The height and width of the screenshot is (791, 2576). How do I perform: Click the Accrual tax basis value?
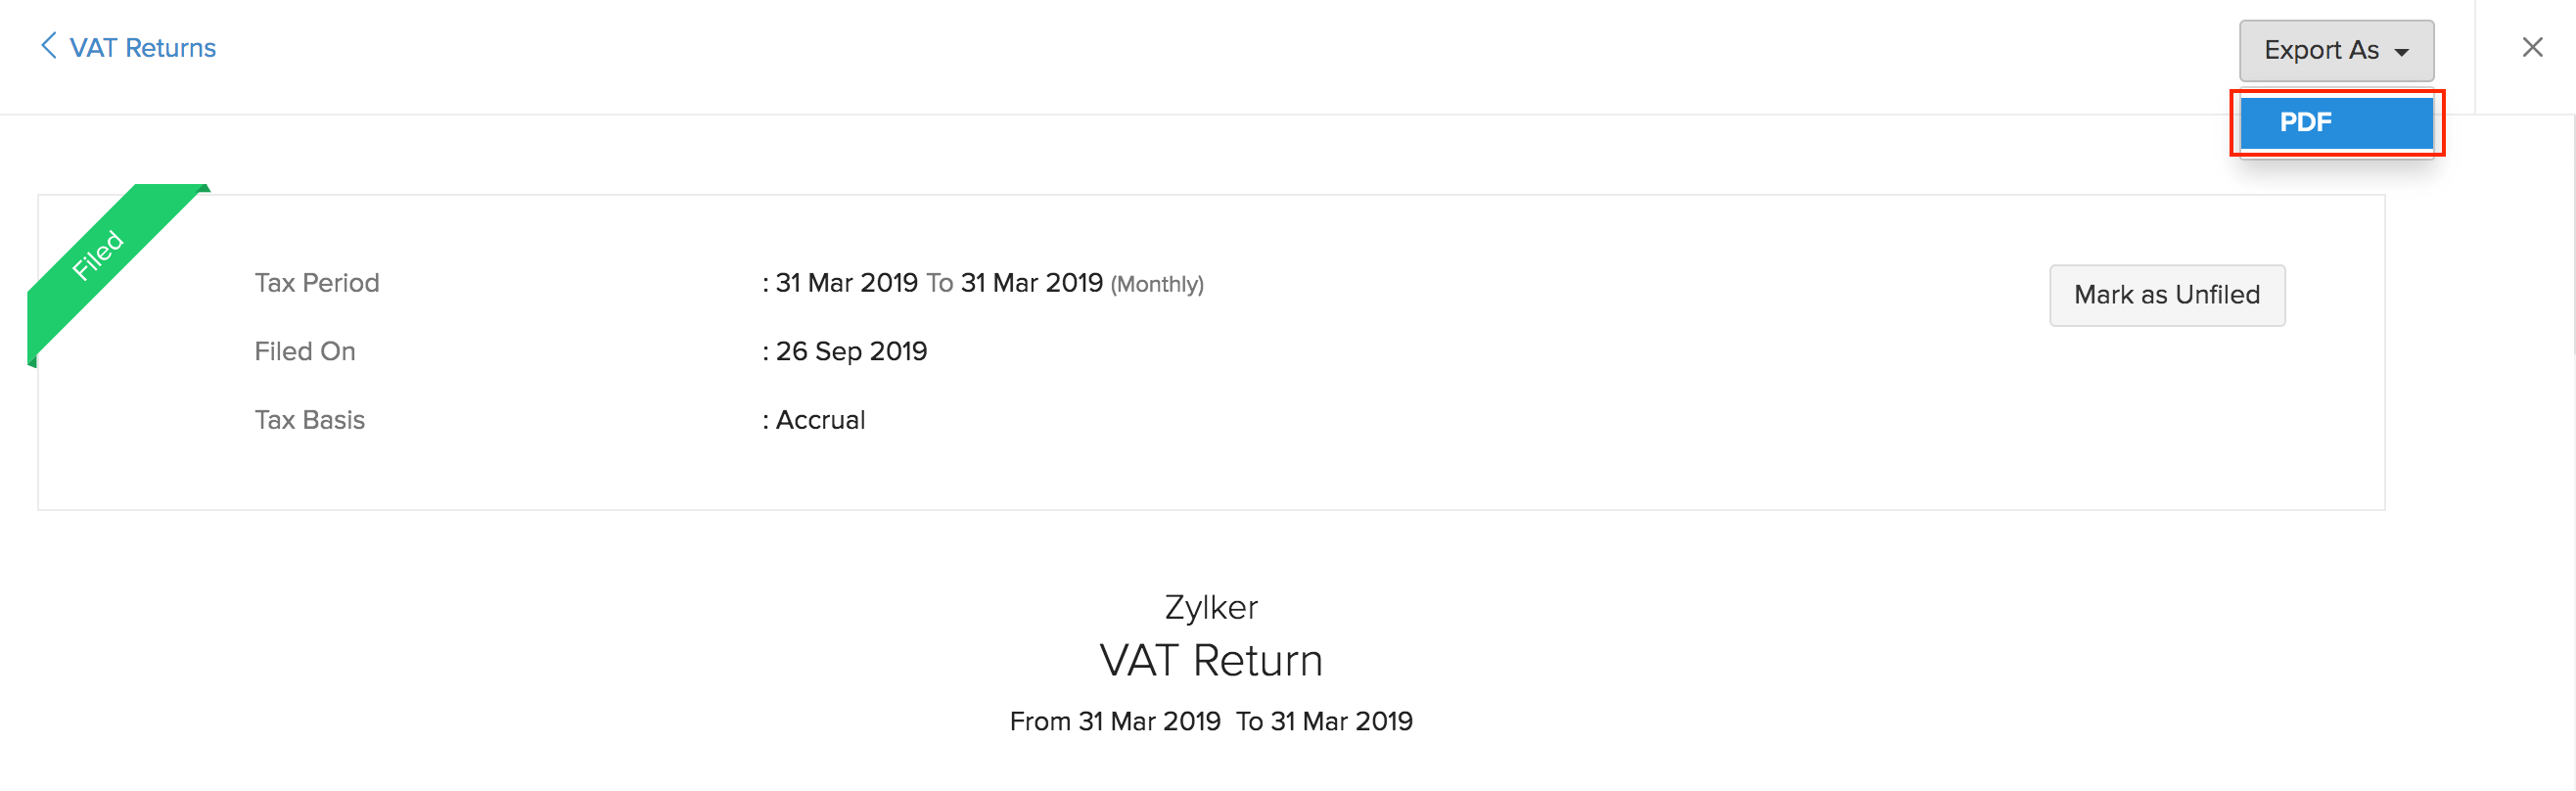point(820,420)
